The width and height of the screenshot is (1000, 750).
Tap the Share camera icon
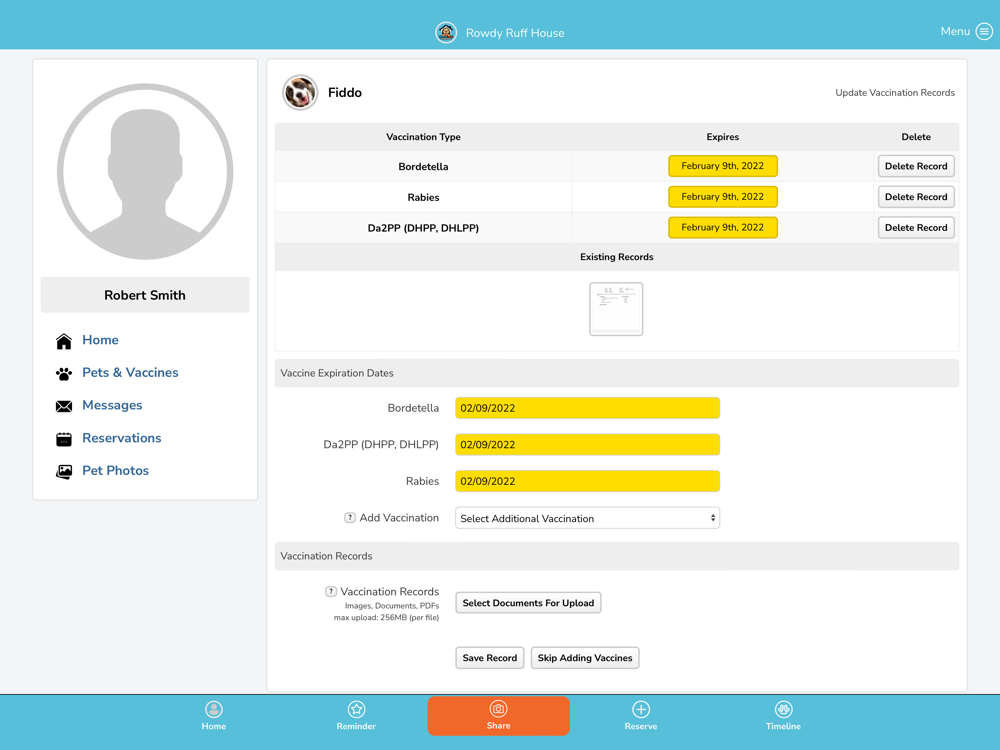click(498, 709)
